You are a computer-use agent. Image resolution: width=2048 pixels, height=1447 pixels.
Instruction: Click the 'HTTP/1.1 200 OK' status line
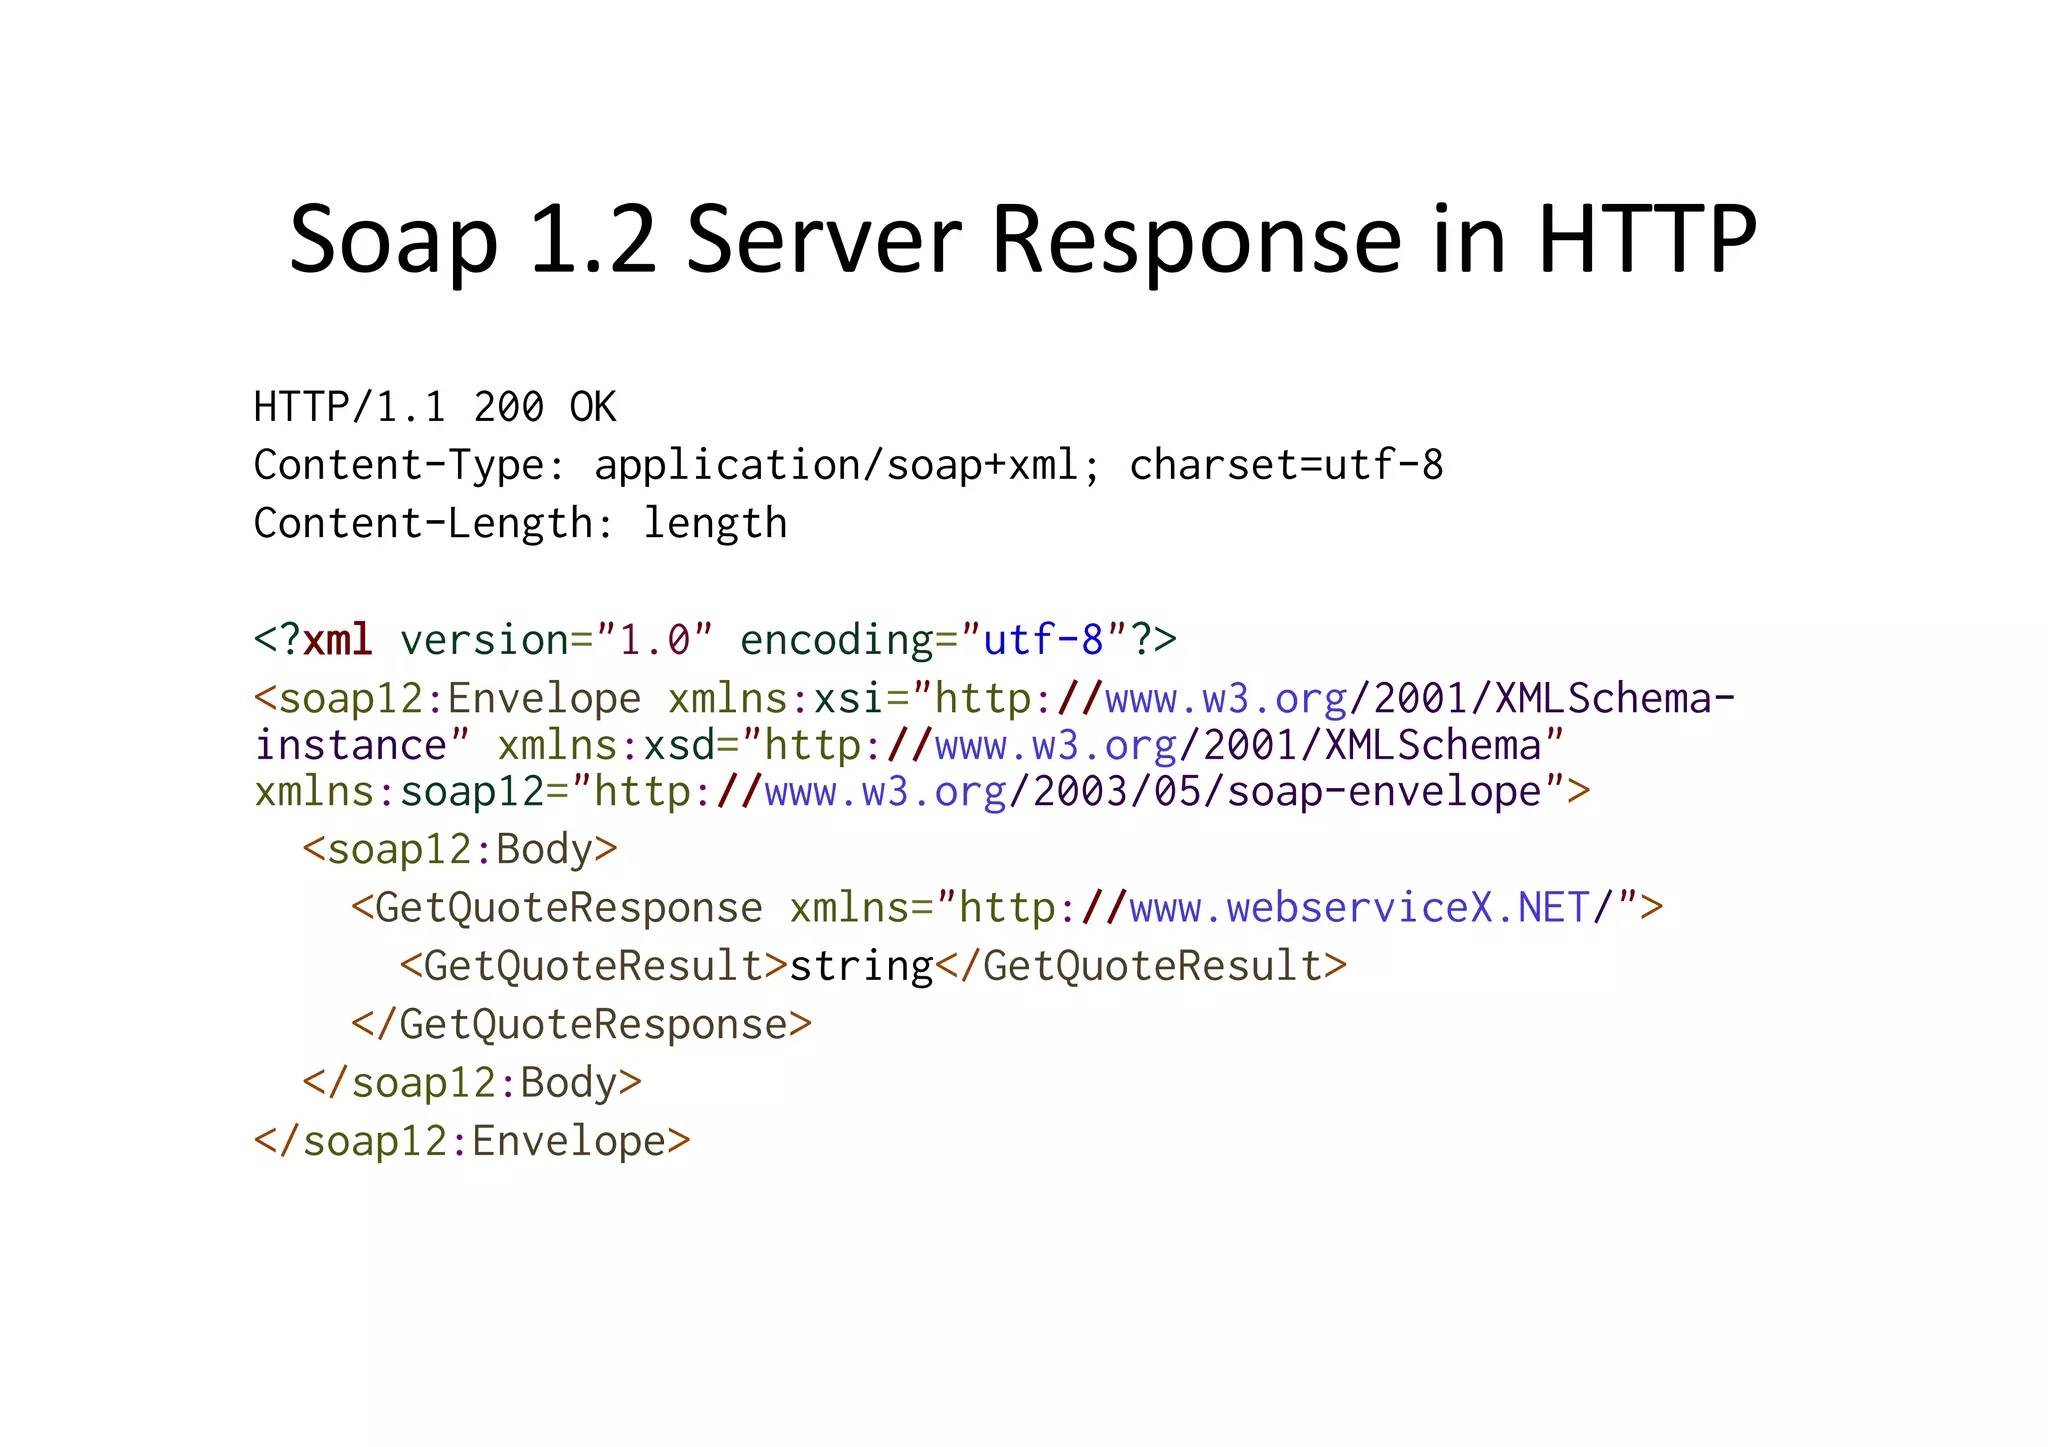pos(434,407)
